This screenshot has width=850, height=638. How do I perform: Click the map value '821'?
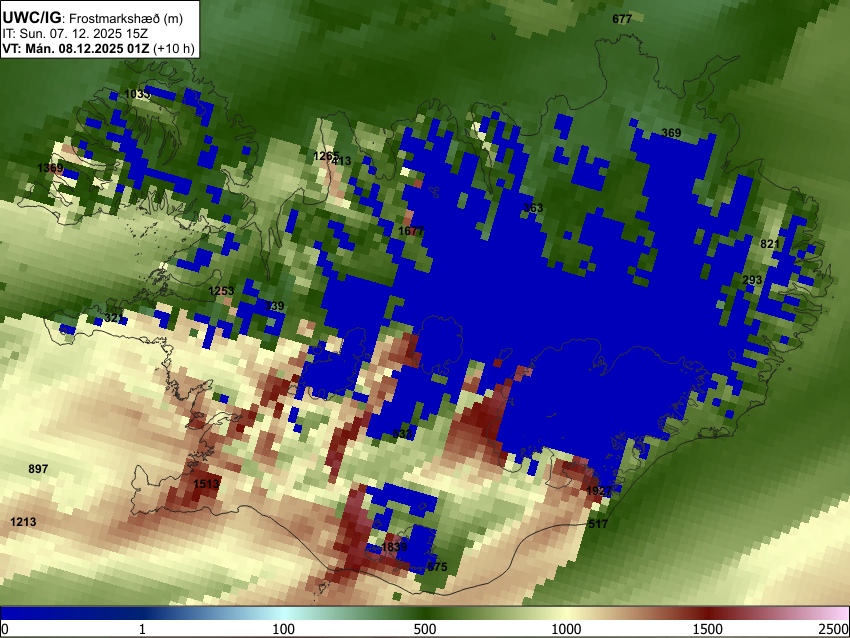tap(770, 244)
